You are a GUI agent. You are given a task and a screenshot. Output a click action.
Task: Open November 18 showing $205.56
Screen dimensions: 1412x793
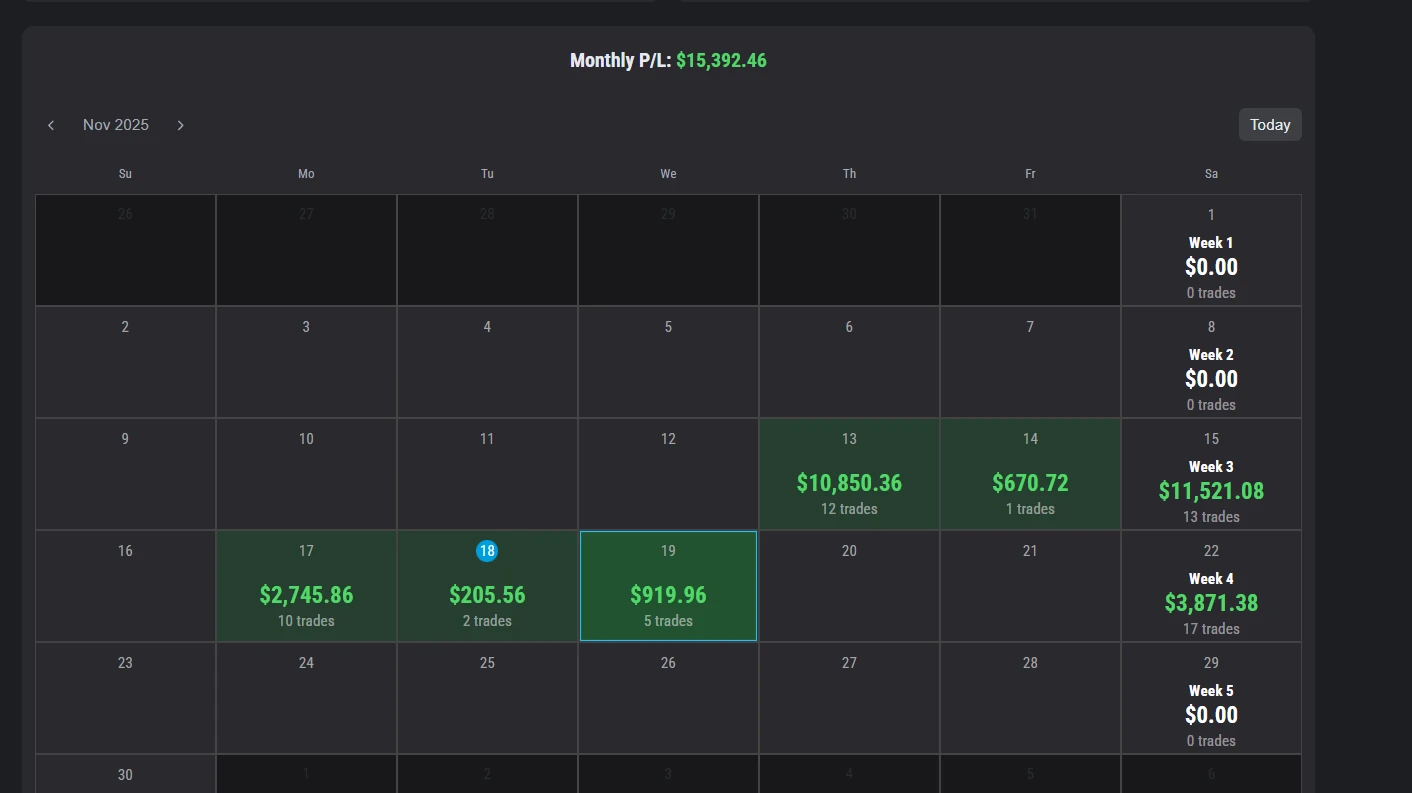coord(487,586)
